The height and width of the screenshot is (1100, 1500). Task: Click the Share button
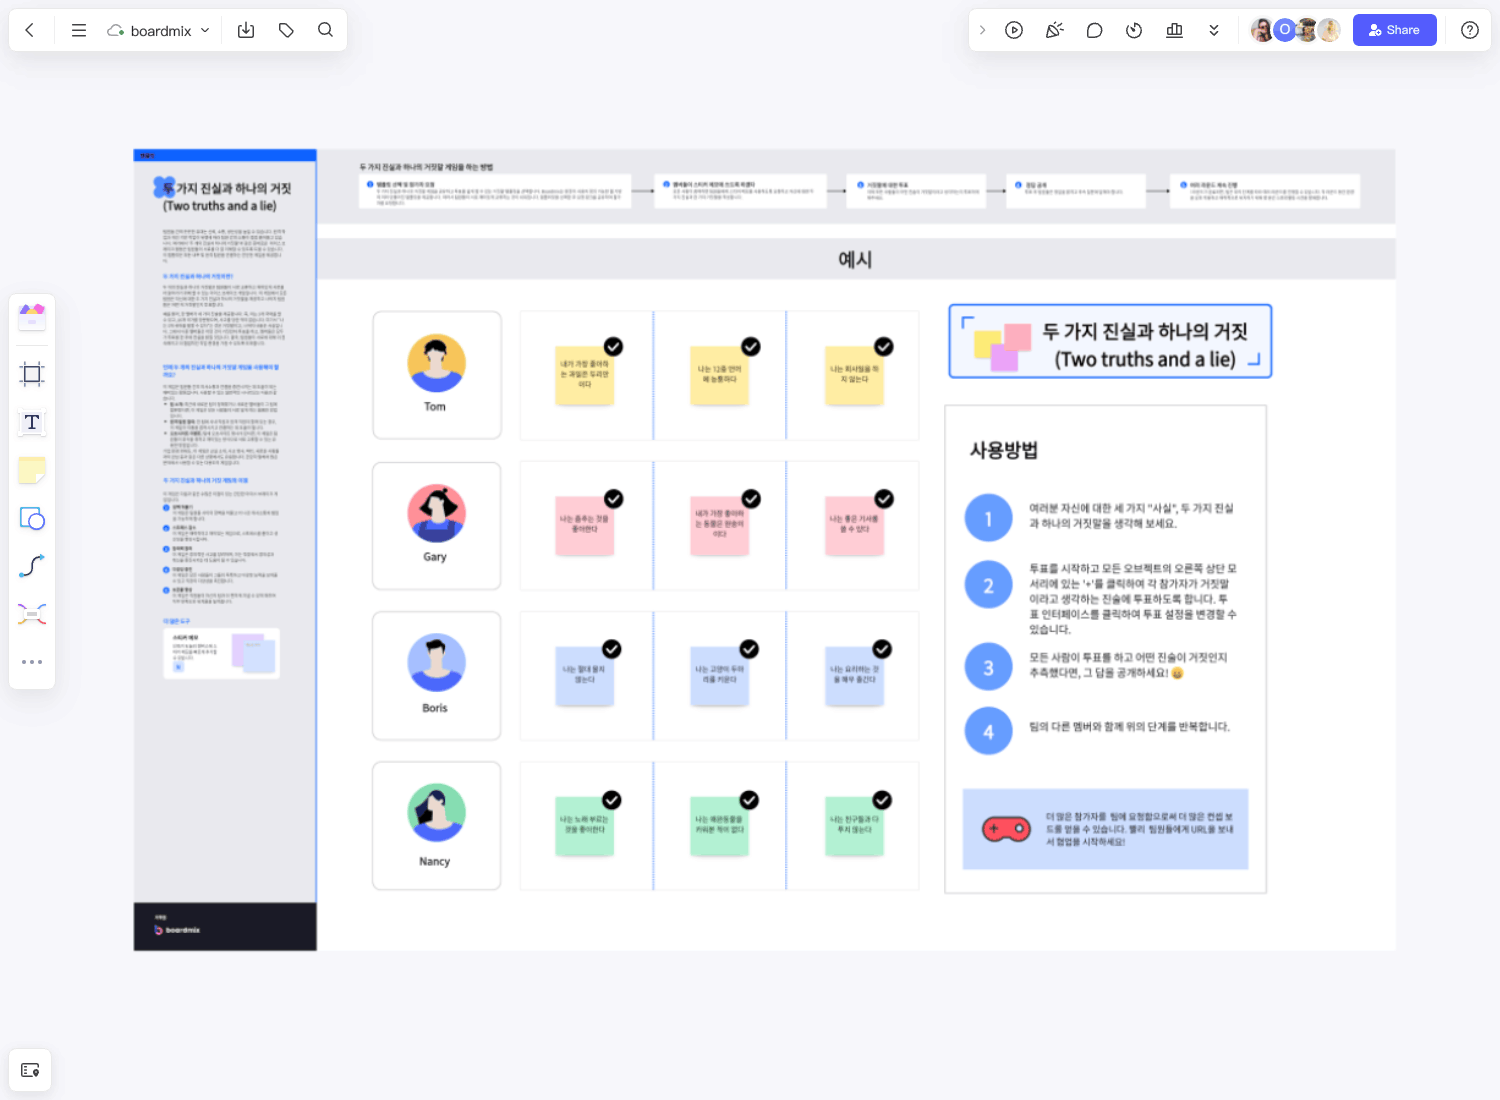[x=1394, y=30]
